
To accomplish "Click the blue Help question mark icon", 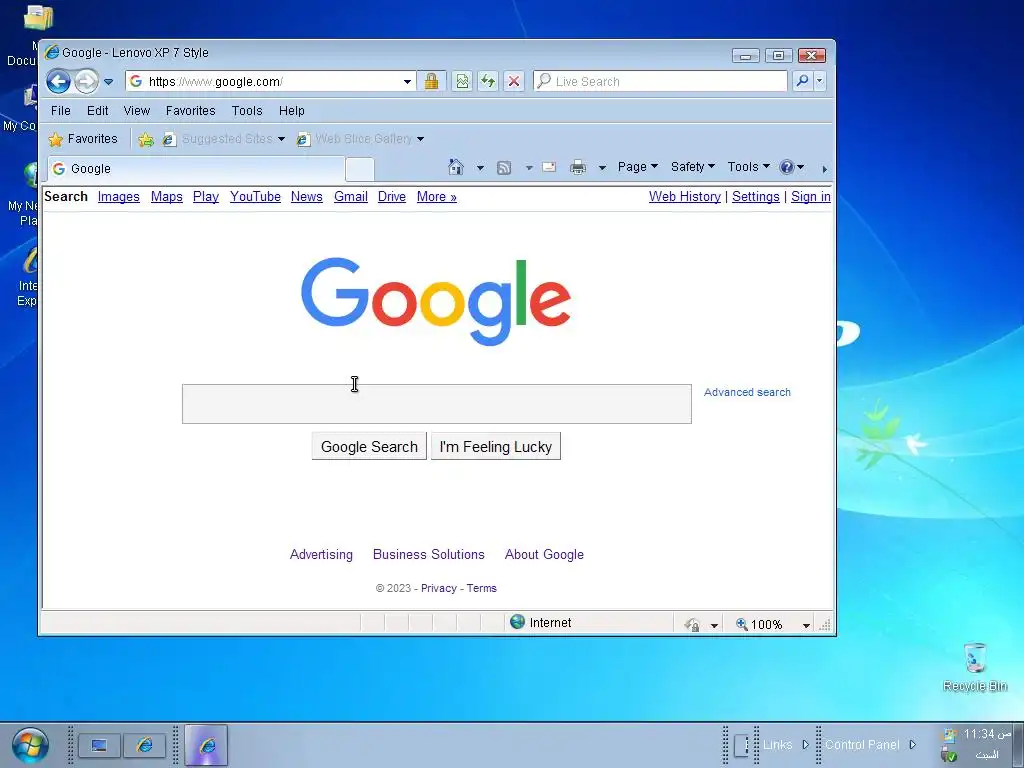I will point(787,167).
